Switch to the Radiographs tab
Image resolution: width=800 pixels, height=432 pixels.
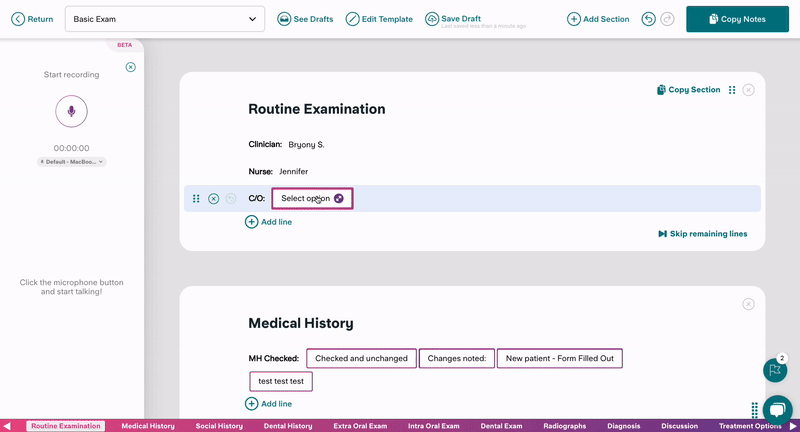coord(565,426)
